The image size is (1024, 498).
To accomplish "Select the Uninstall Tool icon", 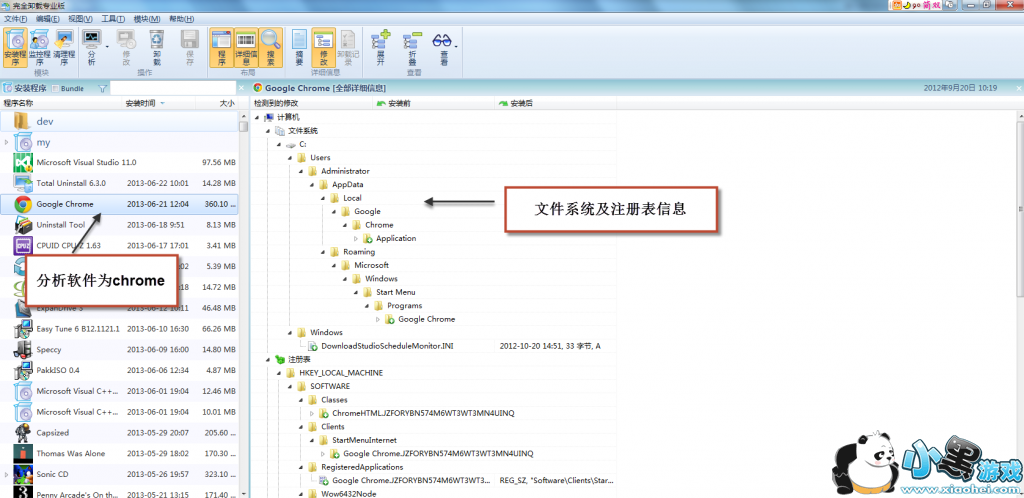I will pos(23,225).
